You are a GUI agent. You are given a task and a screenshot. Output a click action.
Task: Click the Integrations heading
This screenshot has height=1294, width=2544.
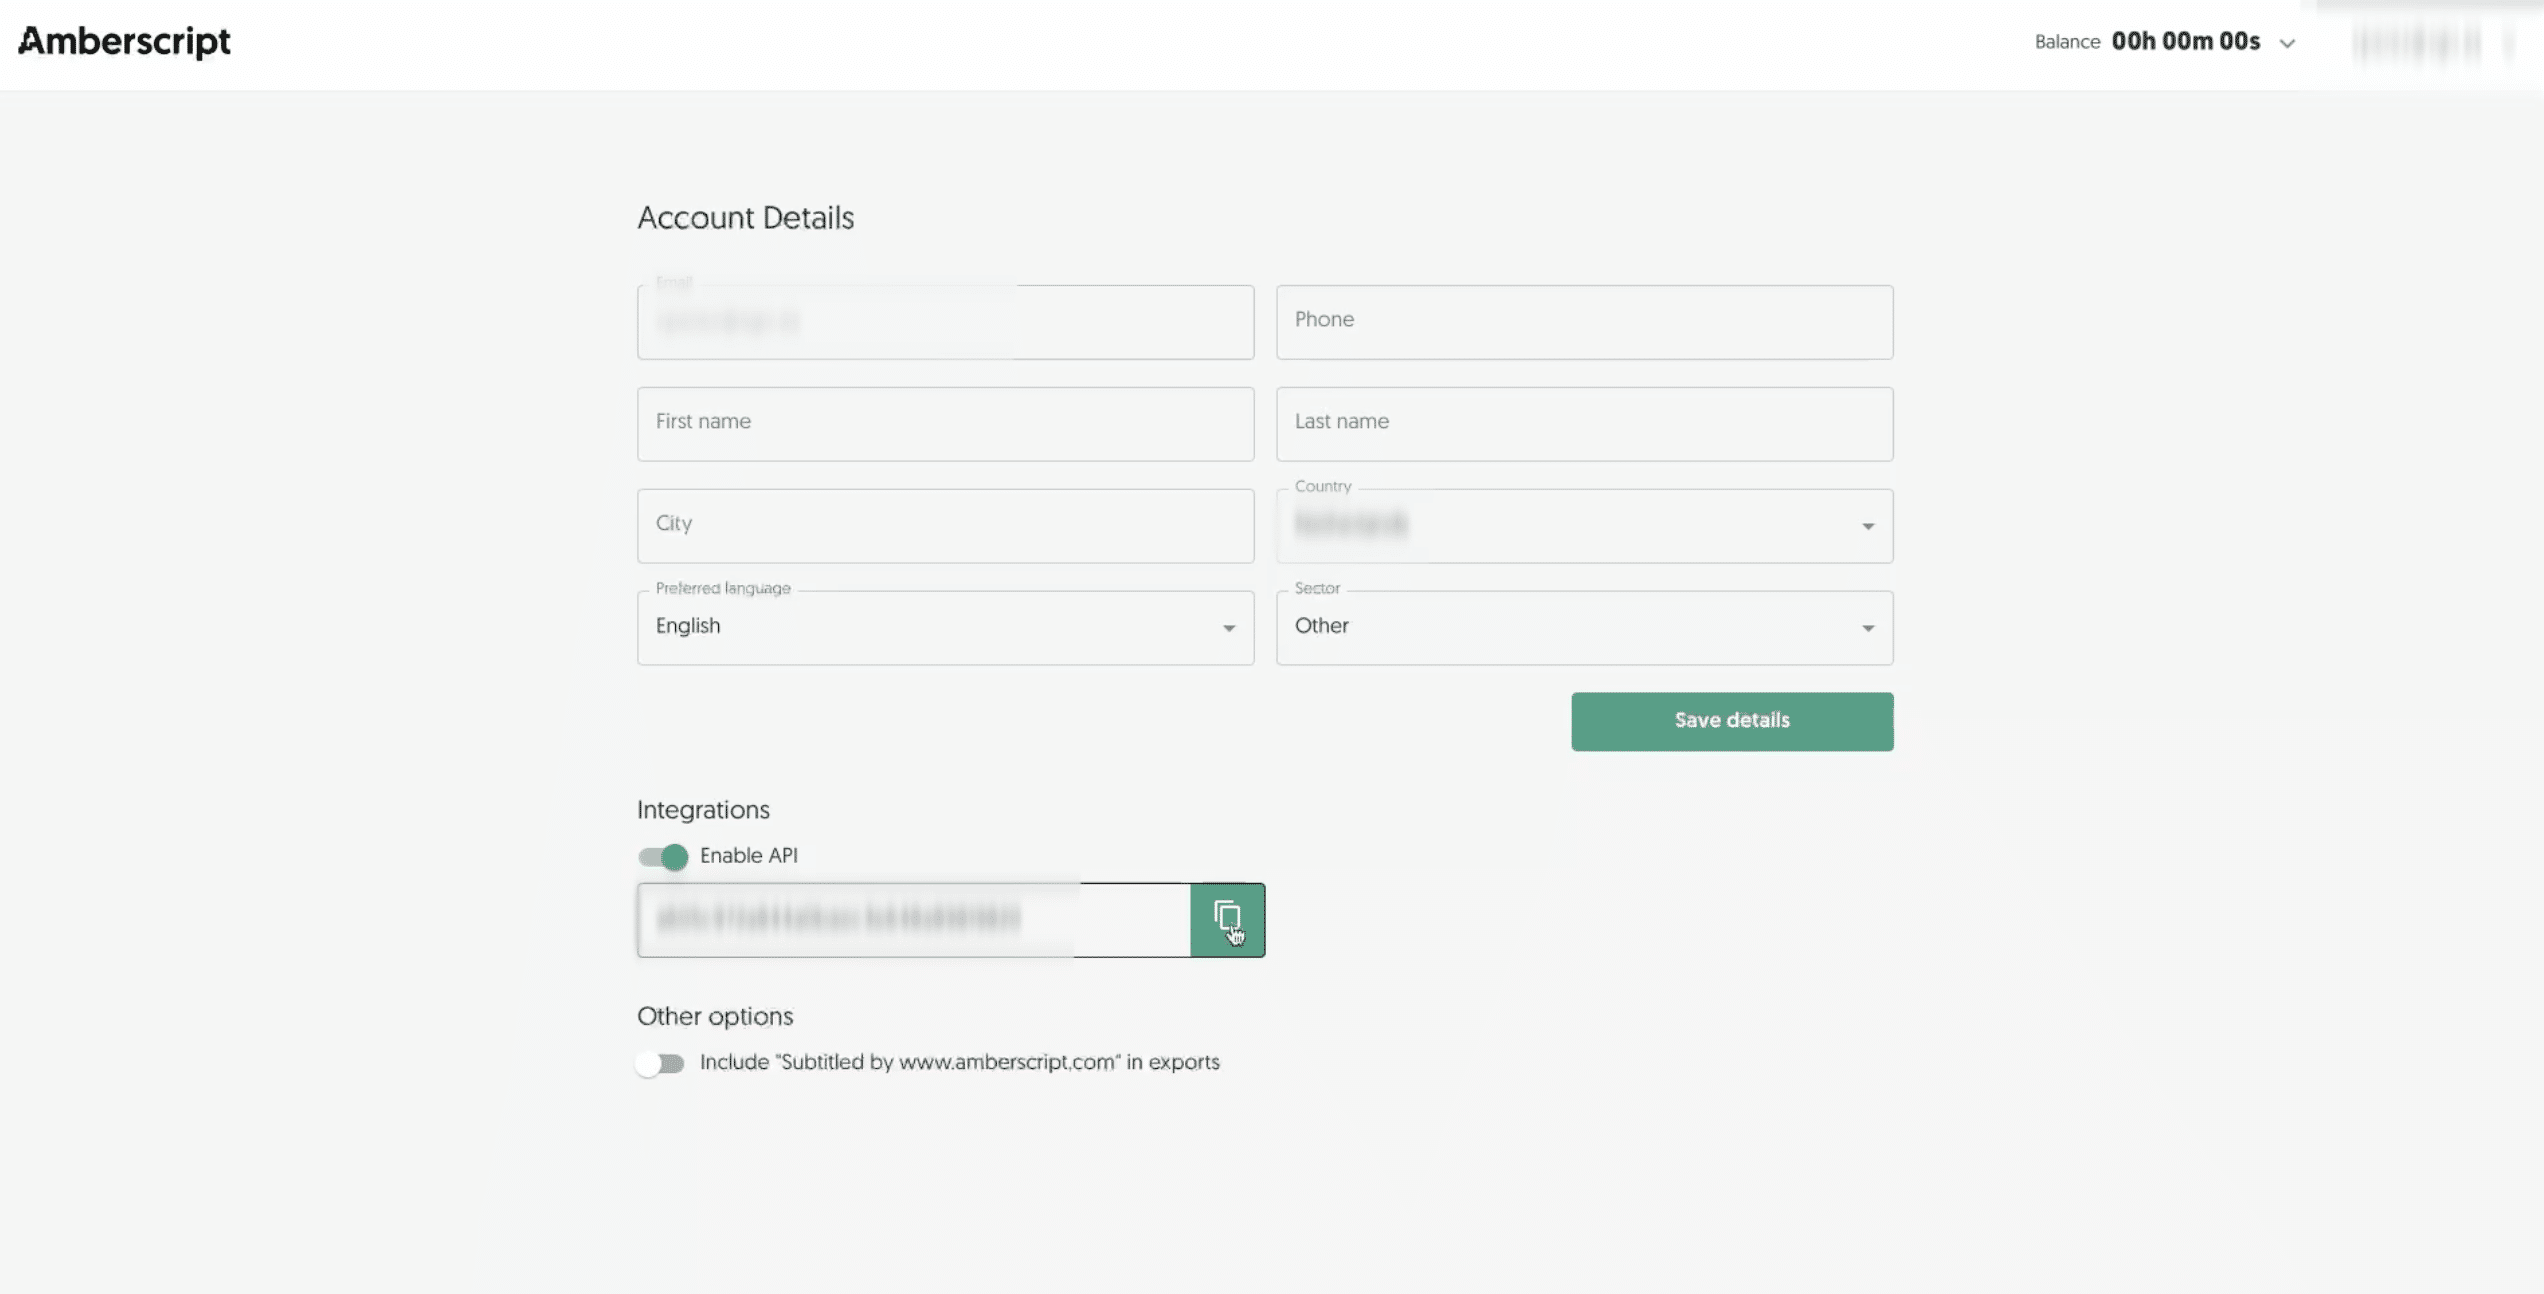click(x=703, y=809)
